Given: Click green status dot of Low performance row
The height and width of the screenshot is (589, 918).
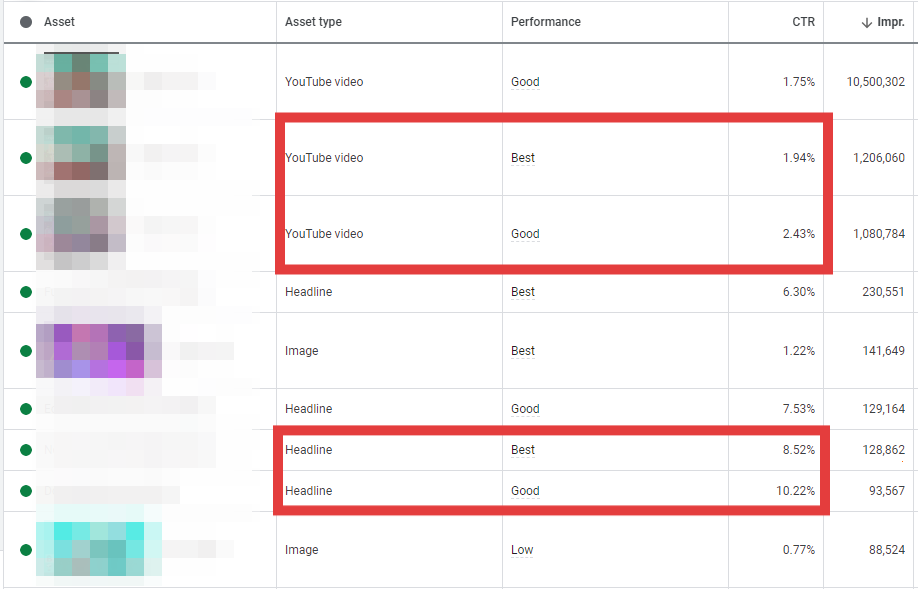Looking at the screenshot, I should (26, 550).
